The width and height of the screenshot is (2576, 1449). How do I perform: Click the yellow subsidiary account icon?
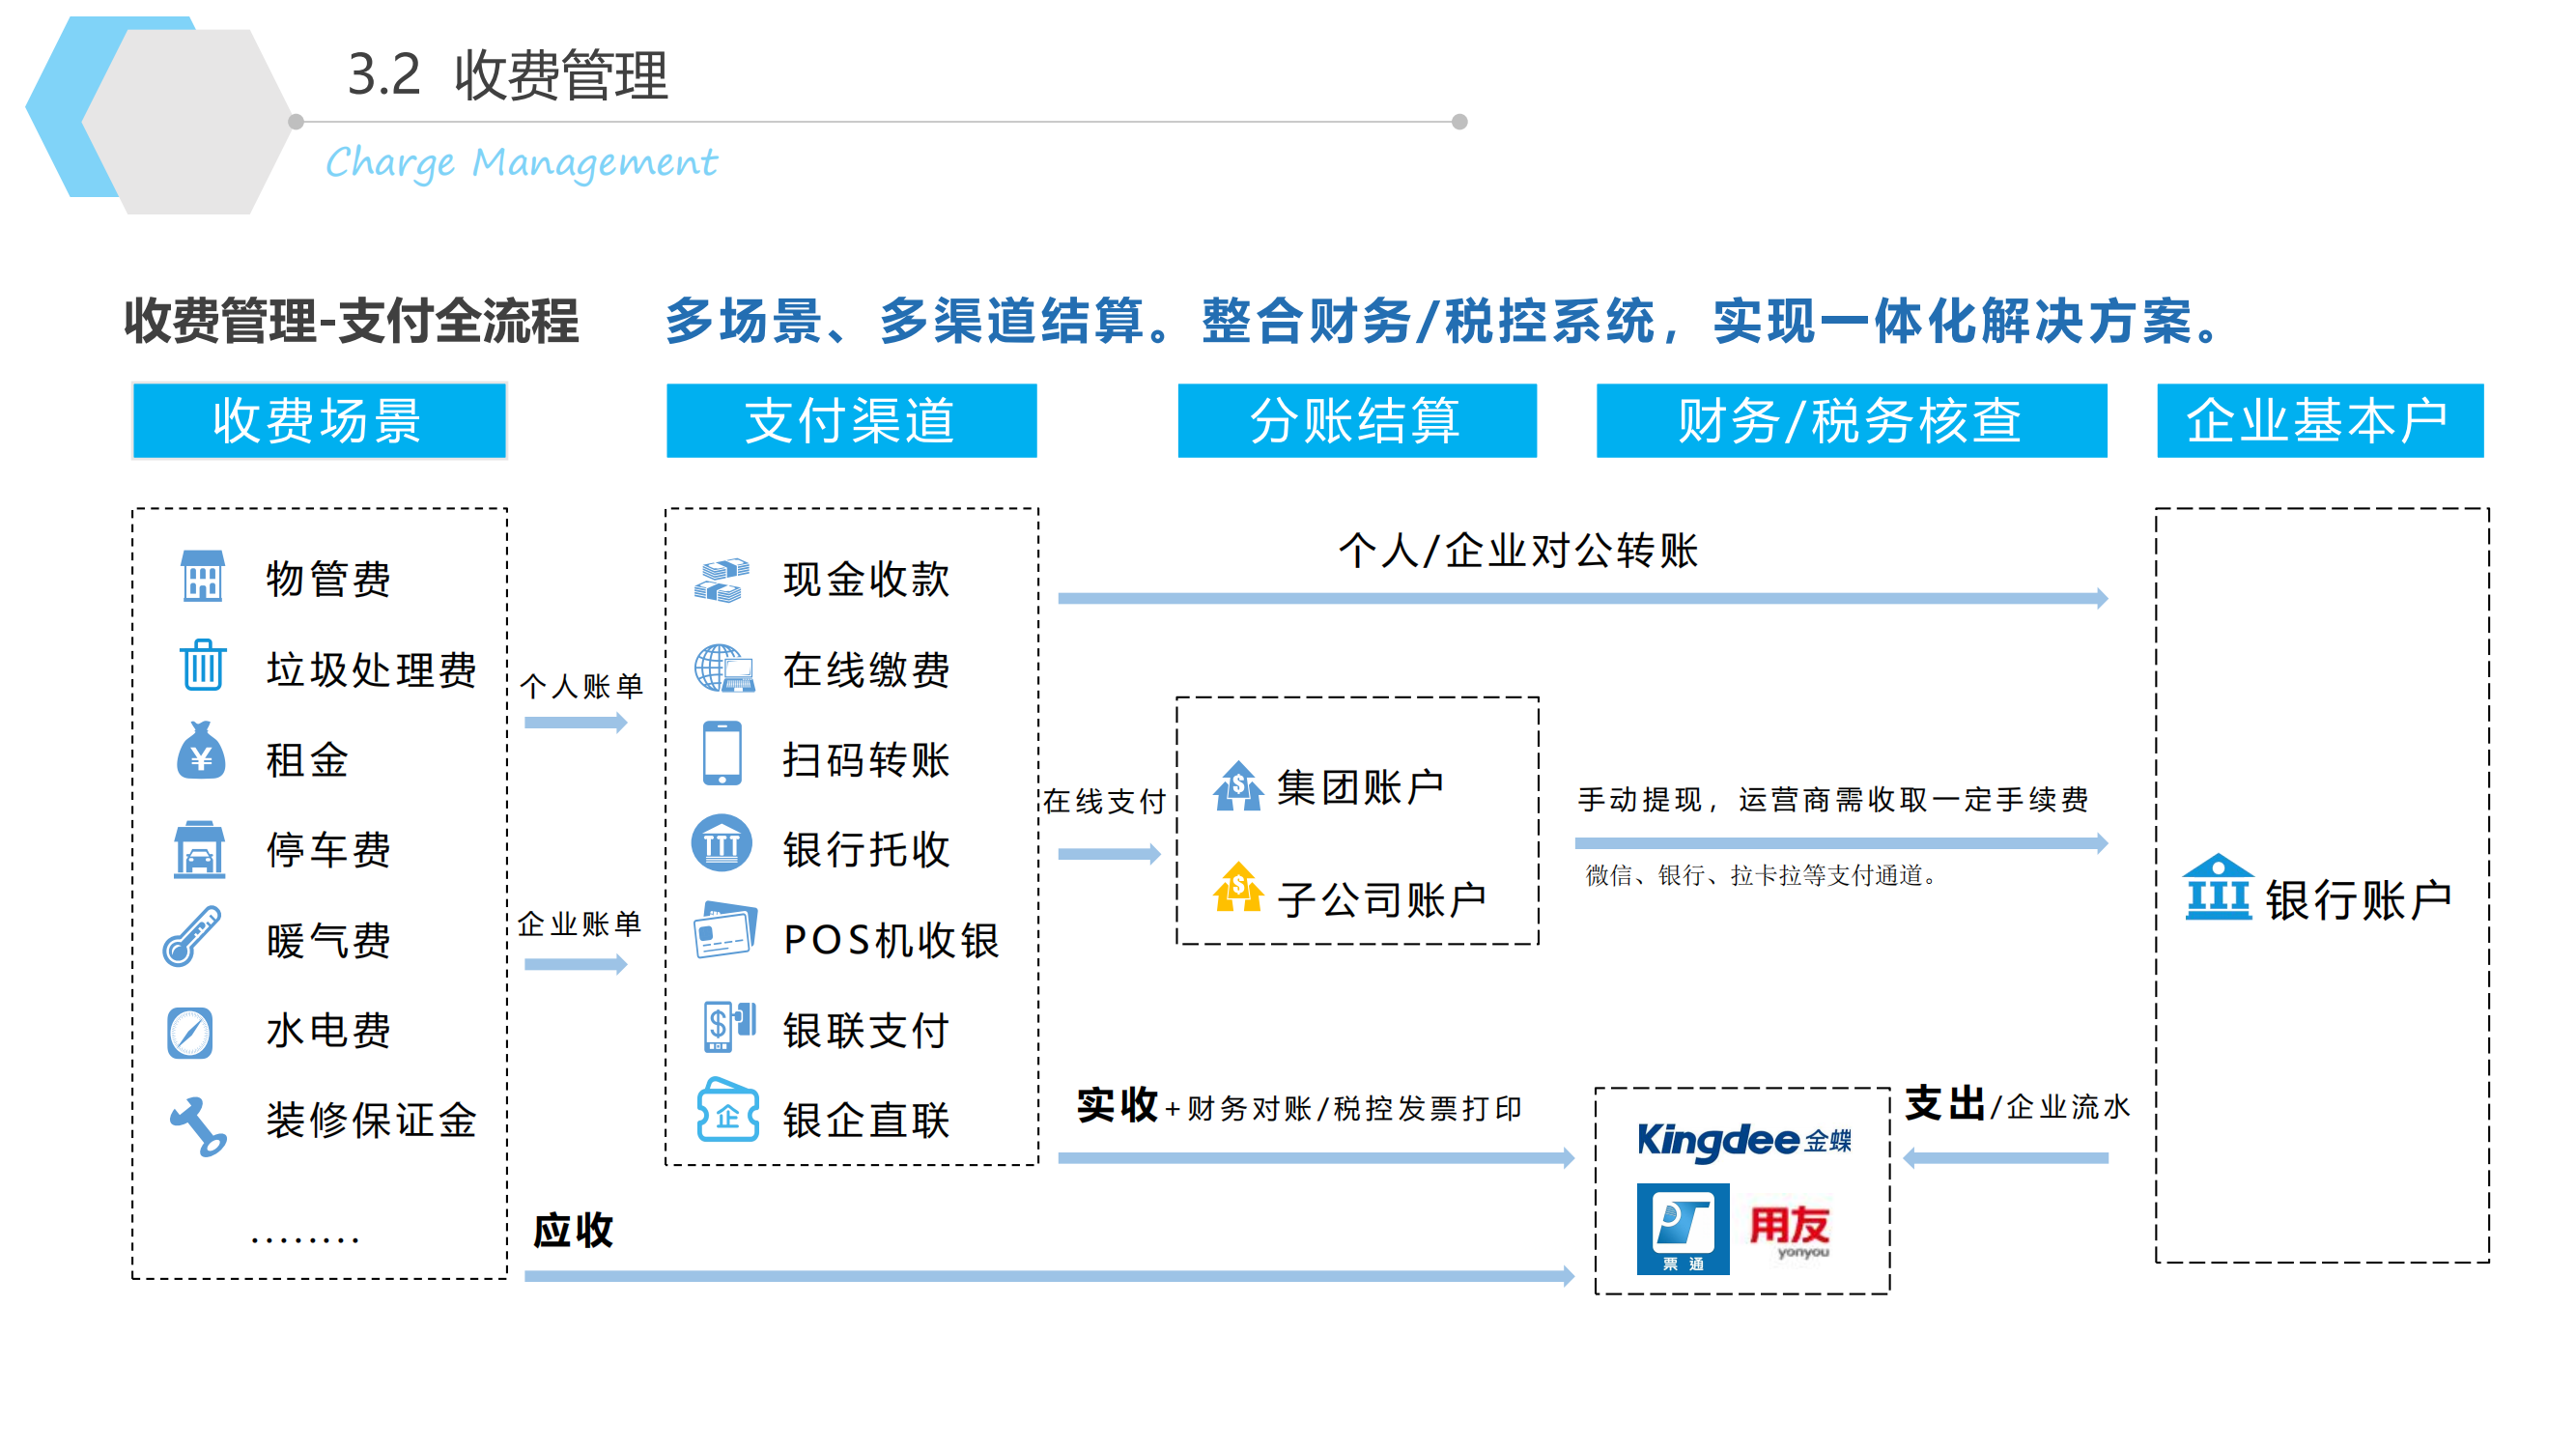1238,887
